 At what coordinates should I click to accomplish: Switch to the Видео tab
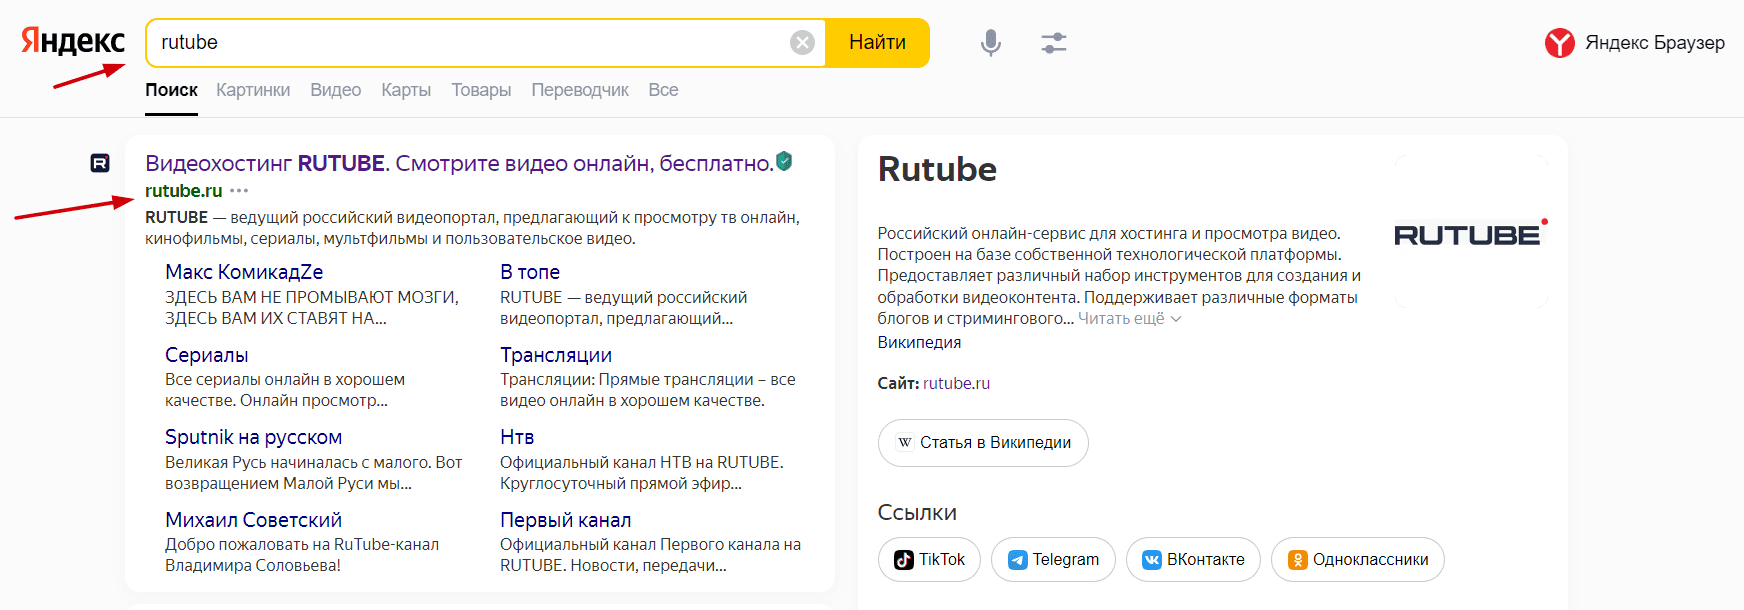[335, 90]
